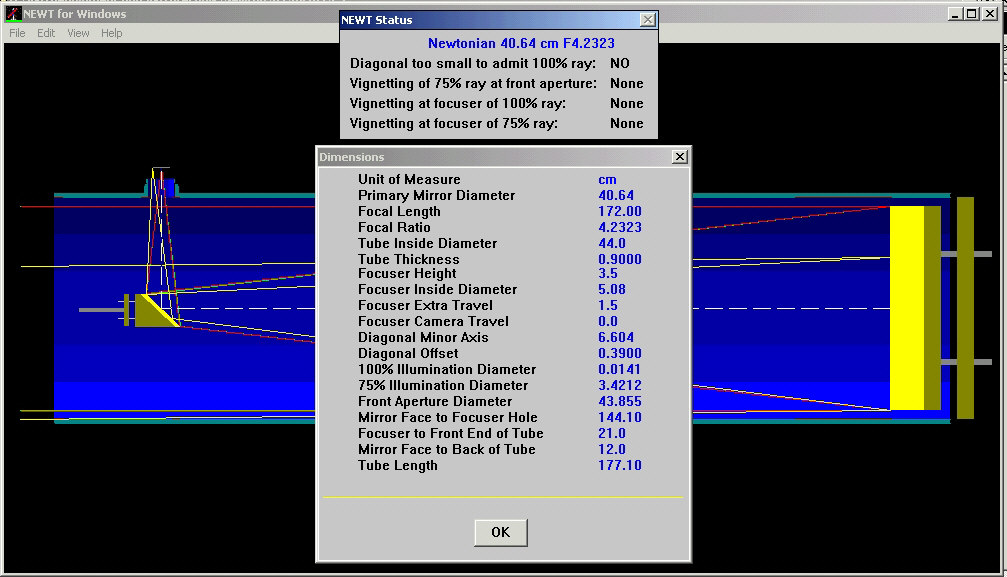This screenshot has height=577, width=1007.
Task: Click the 75% Illumination Diameter value 3.4212
Action: tap(620, 386)
